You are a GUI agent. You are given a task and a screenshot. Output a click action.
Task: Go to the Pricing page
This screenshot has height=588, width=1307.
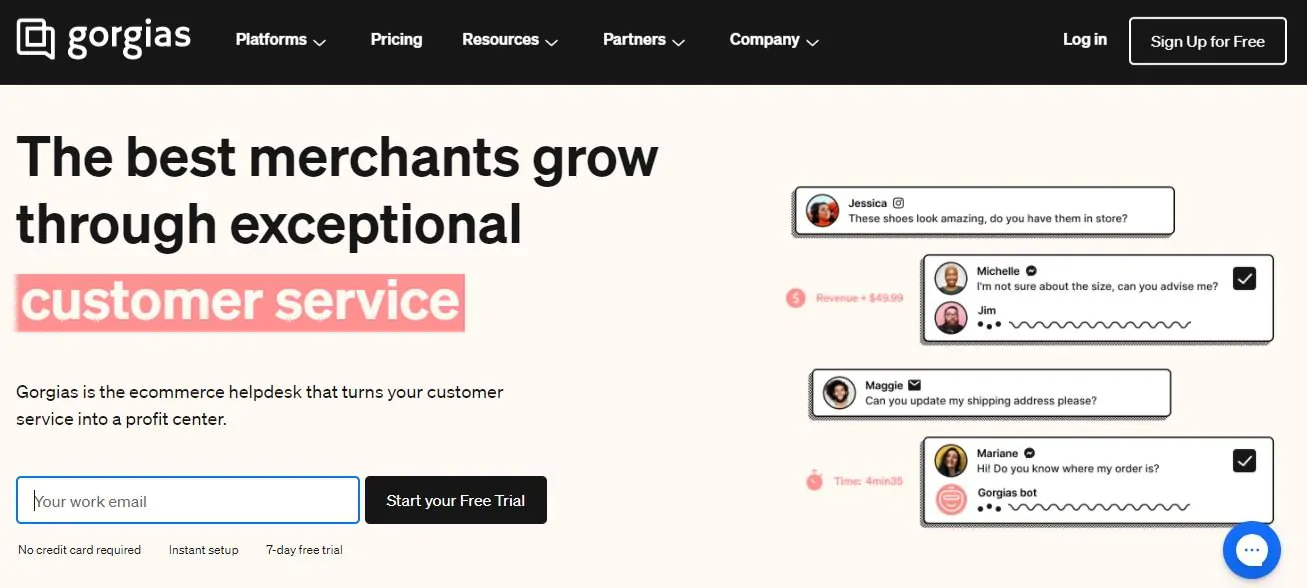(x=396, y=40)
